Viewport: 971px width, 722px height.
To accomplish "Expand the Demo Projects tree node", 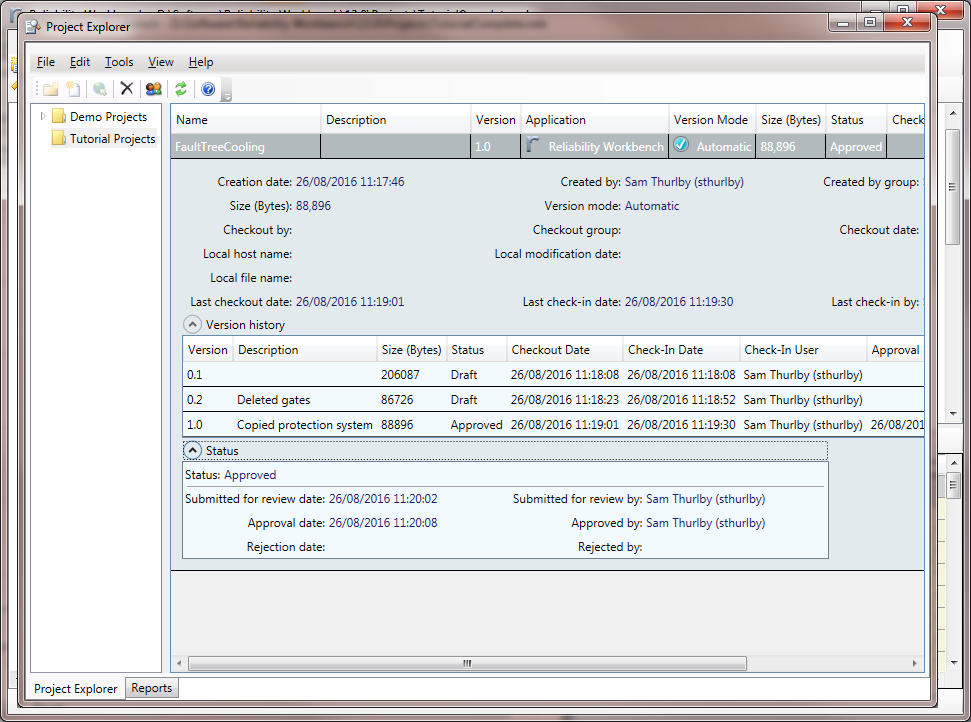I will click(x=42, y=117).
